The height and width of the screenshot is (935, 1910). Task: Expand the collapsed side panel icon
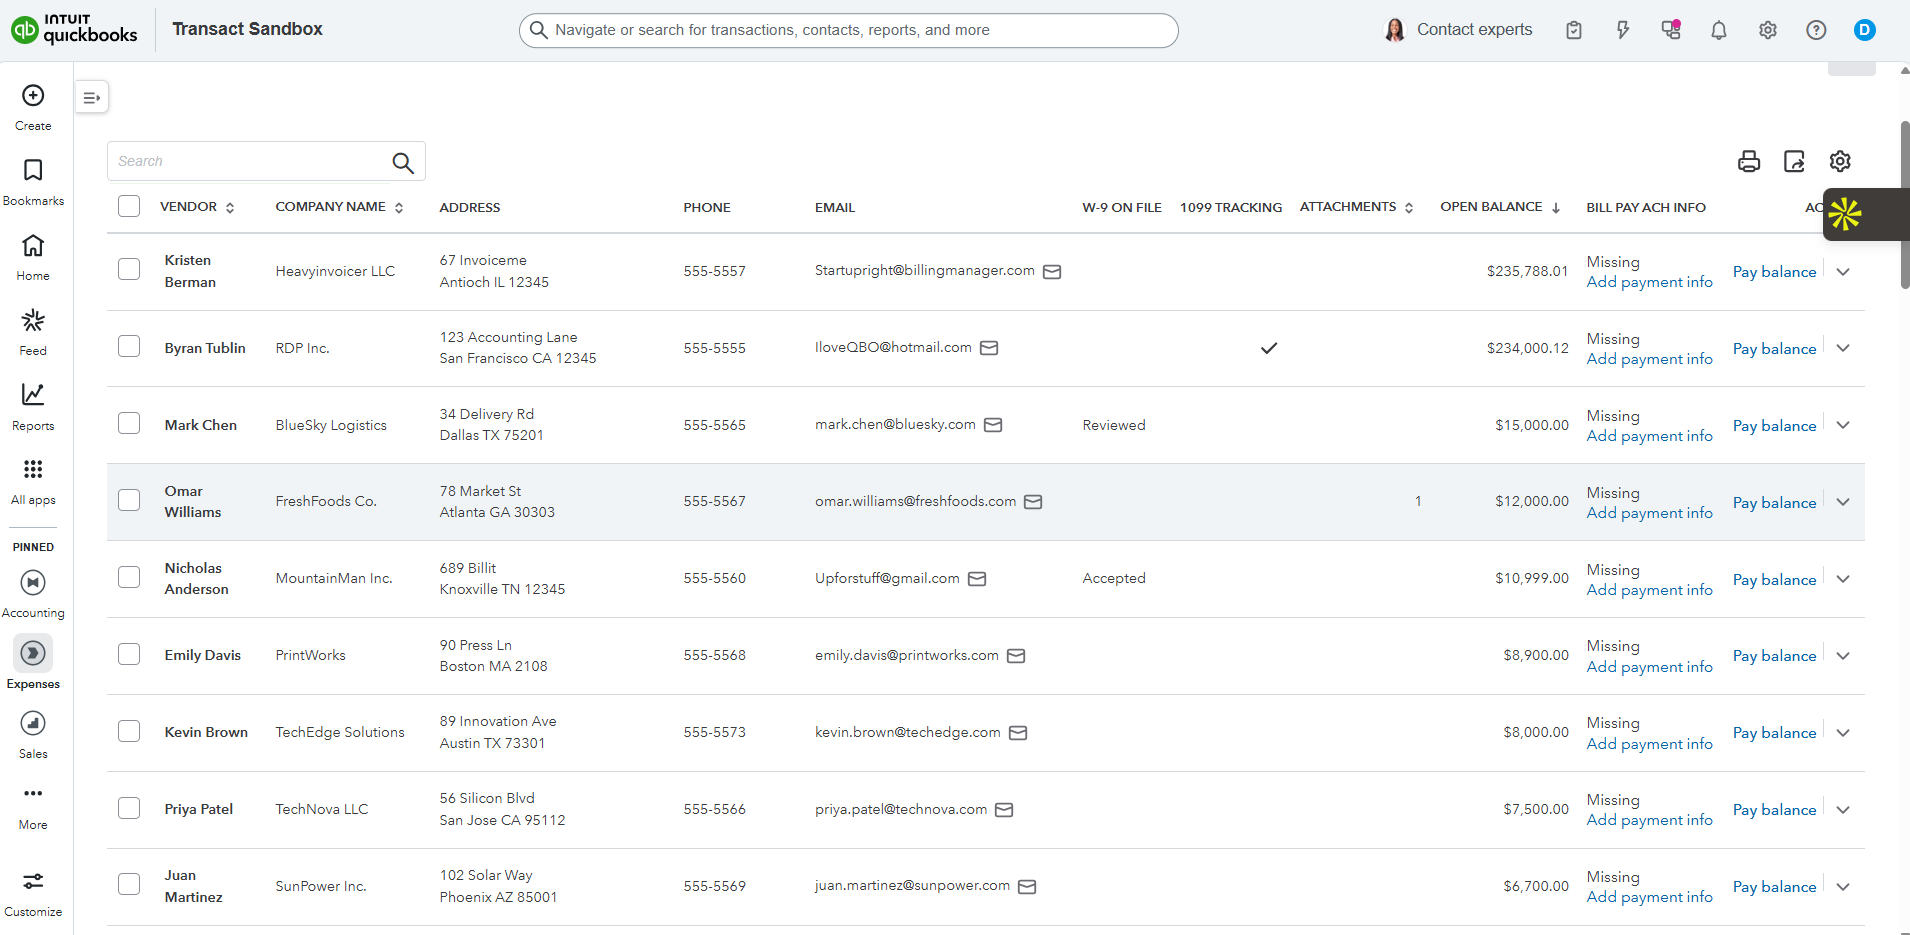coord(92,97)
